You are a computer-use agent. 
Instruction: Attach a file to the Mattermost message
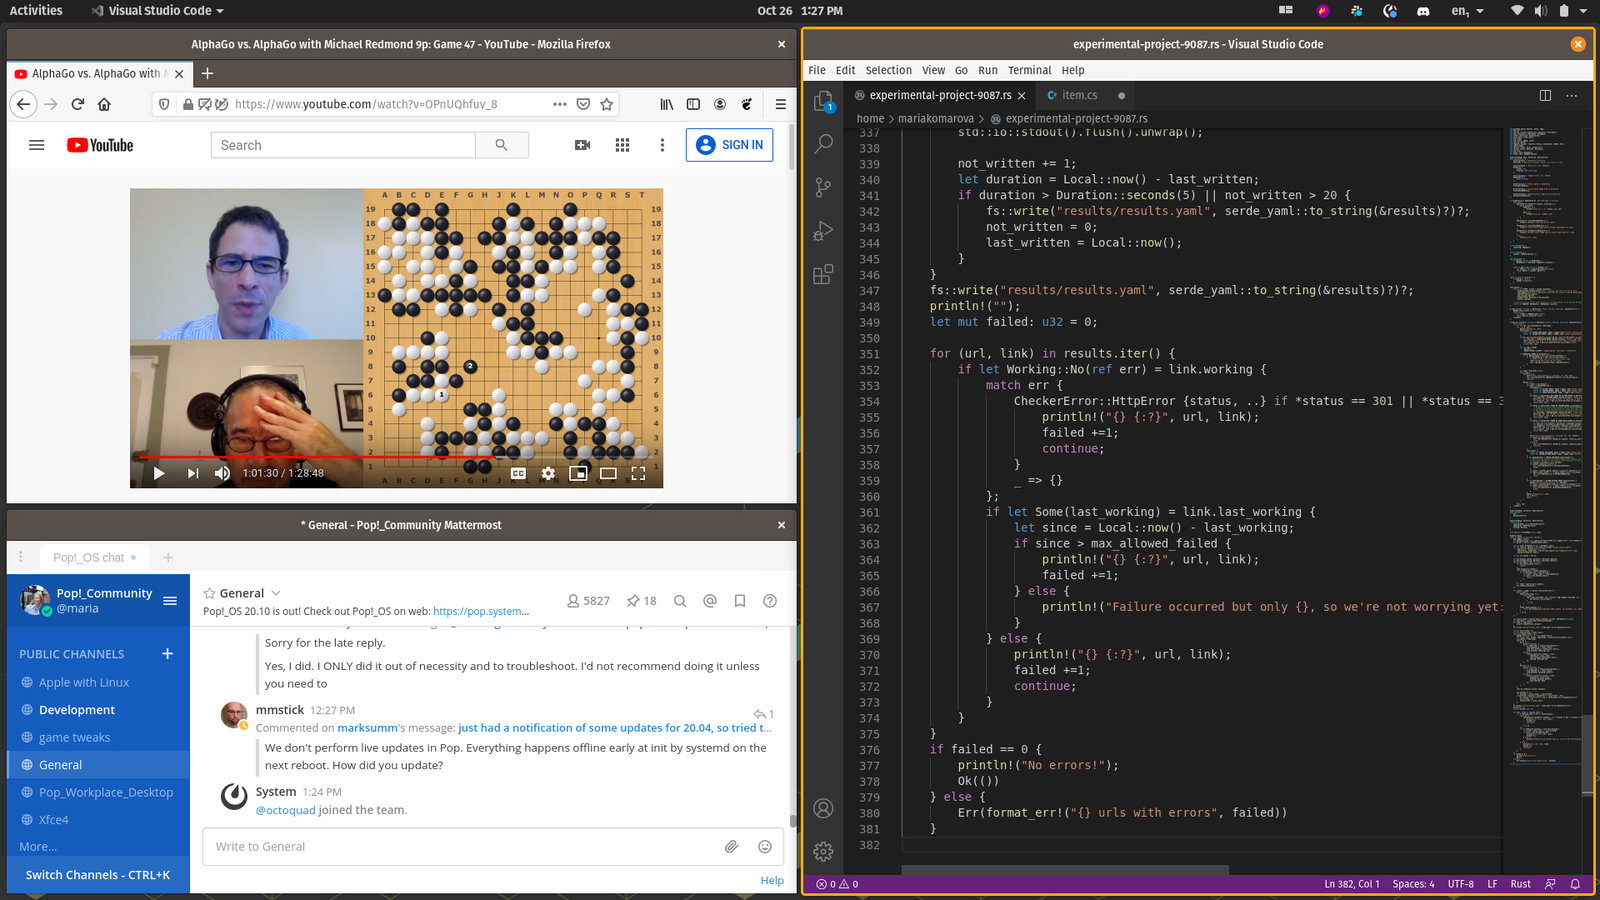(732, 847)
